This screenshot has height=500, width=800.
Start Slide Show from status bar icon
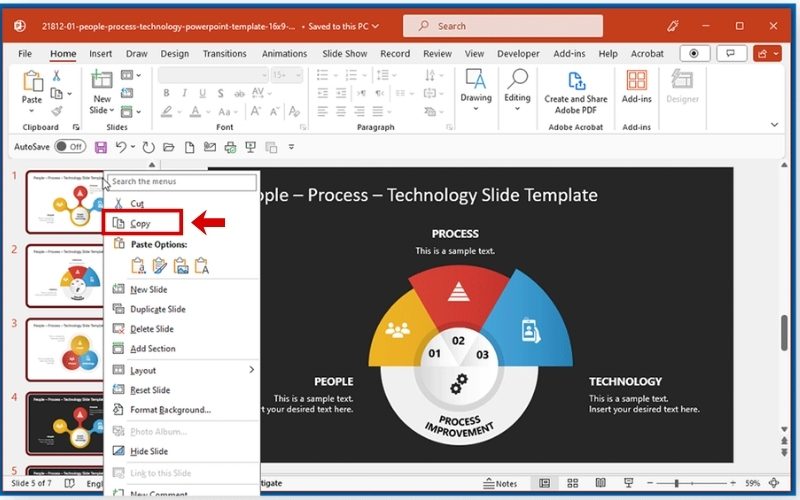pos(629,483)
